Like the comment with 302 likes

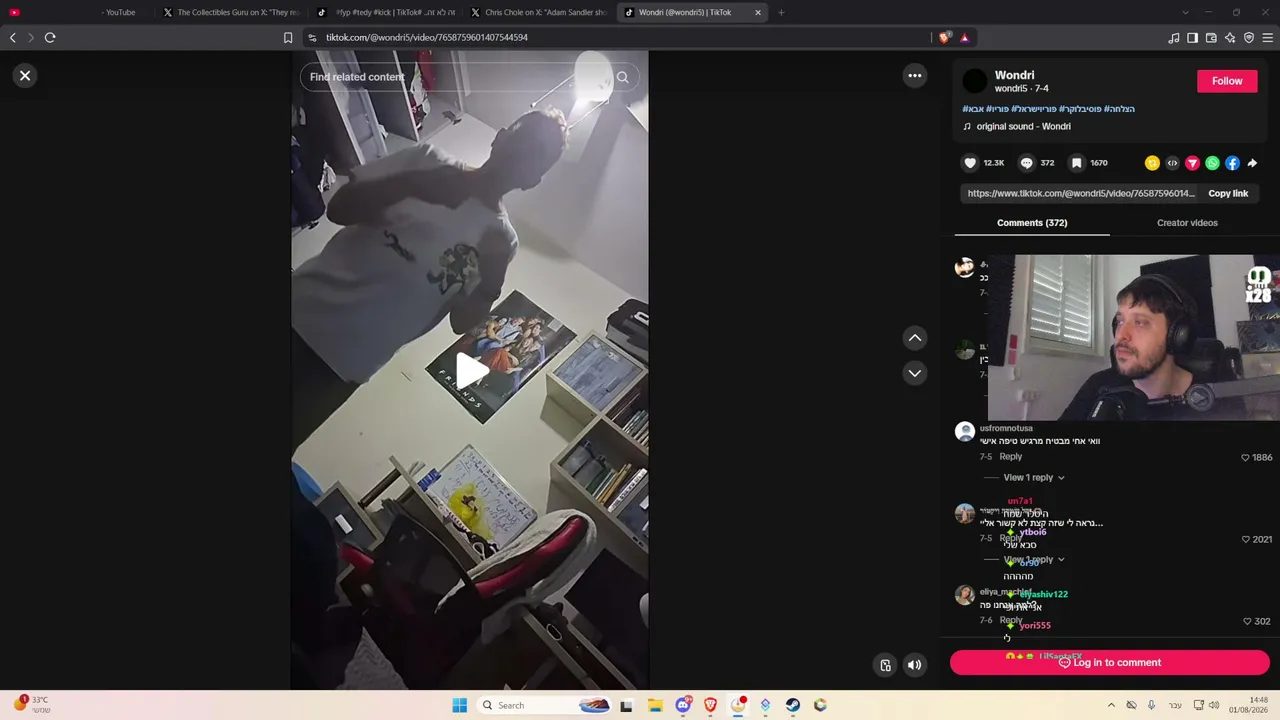click(x=1246, y=622)
